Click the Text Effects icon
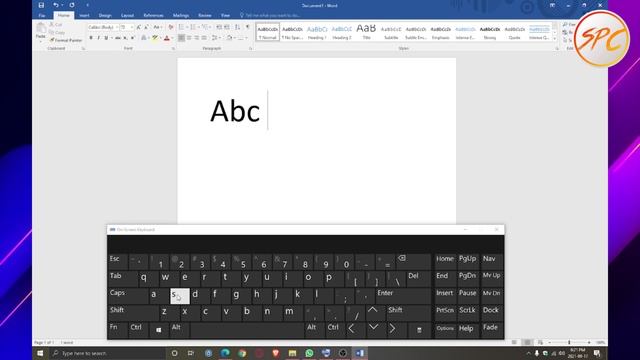 point(144,38)
